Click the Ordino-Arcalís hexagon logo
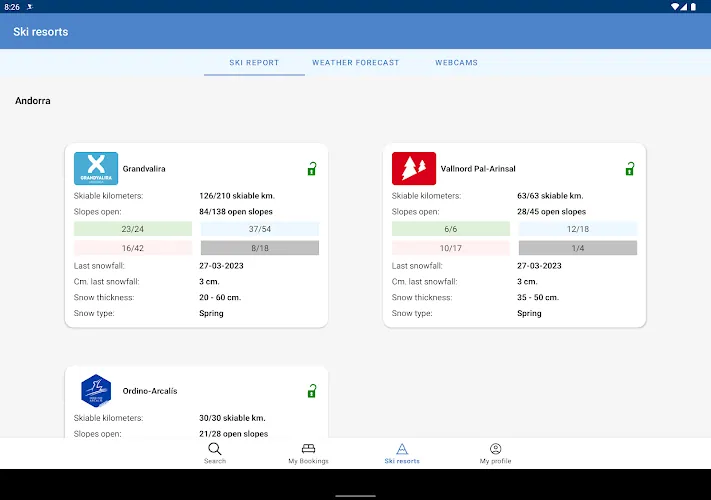Viewport: 711px width, 500px height. [96, 391]
